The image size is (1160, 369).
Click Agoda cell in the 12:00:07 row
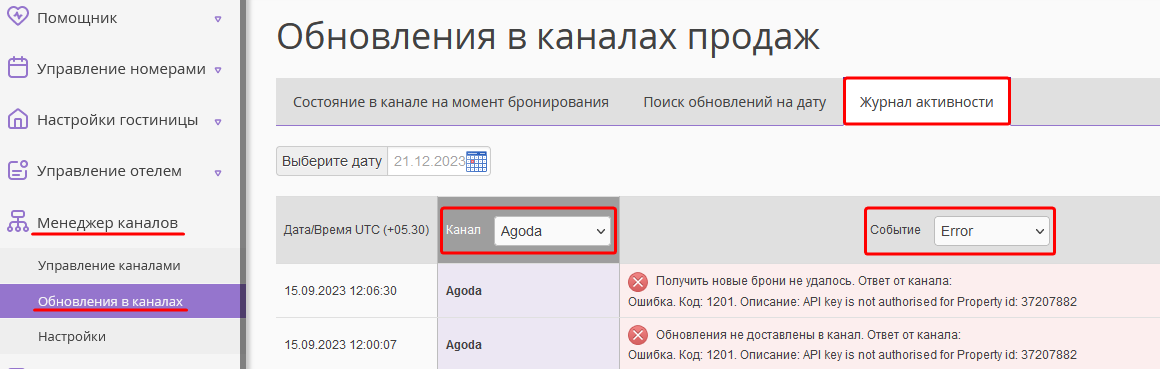pos(528,345)
